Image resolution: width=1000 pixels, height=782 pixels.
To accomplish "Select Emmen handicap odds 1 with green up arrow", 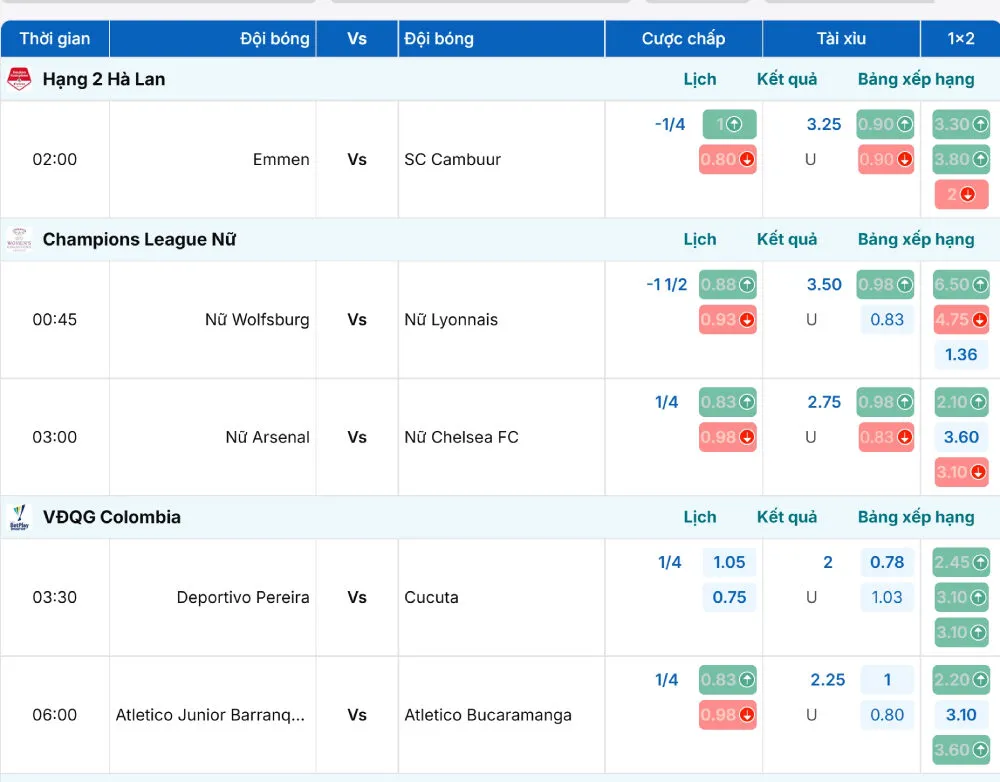I will coord(730,124).
